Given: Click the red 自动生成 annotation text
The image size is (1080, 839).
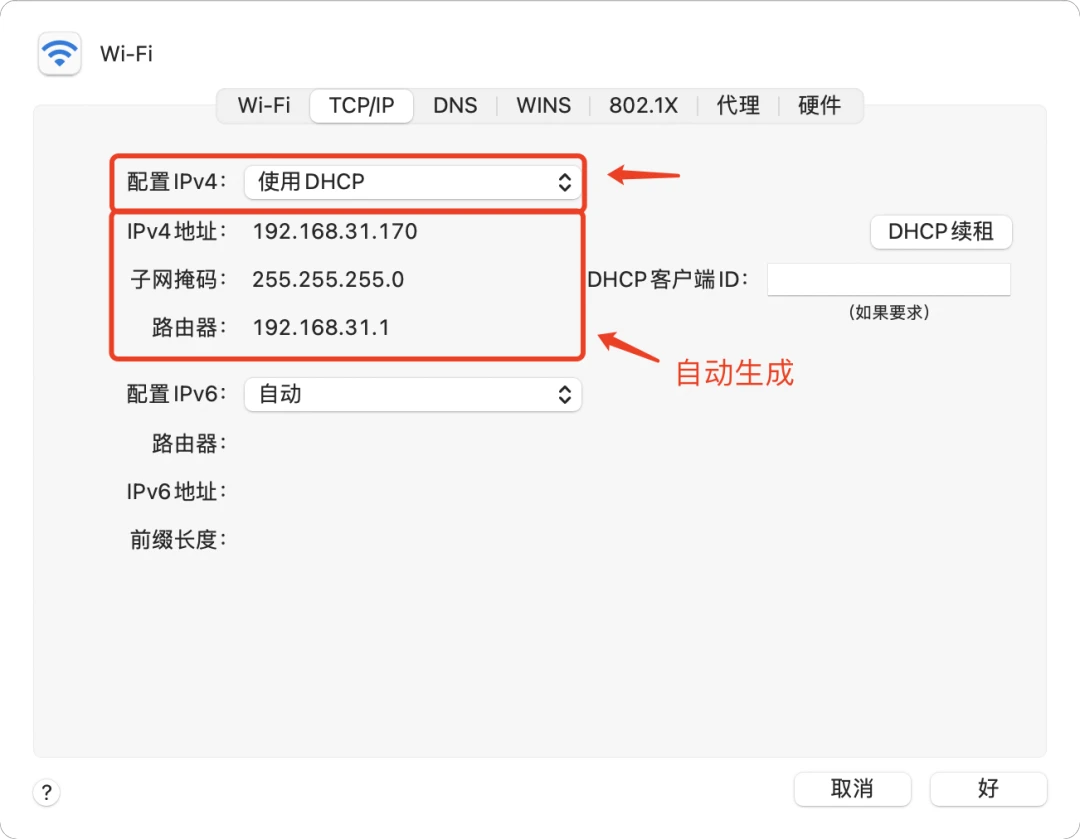Looking at the screenshot, I should point(734,373).
